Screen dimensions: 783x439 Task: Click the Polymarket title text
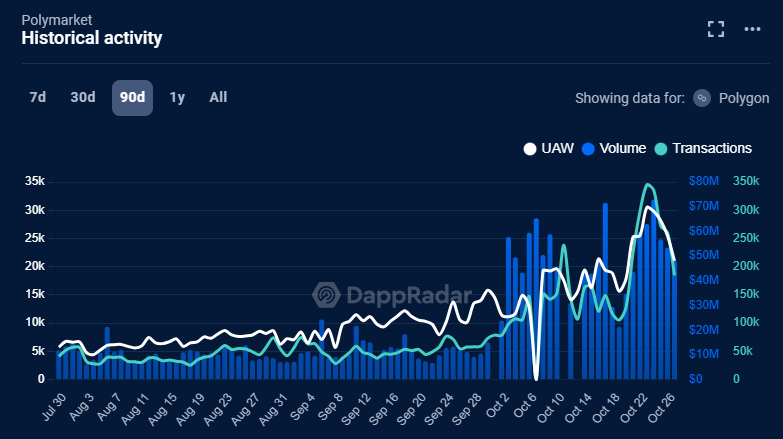point(57,20)
